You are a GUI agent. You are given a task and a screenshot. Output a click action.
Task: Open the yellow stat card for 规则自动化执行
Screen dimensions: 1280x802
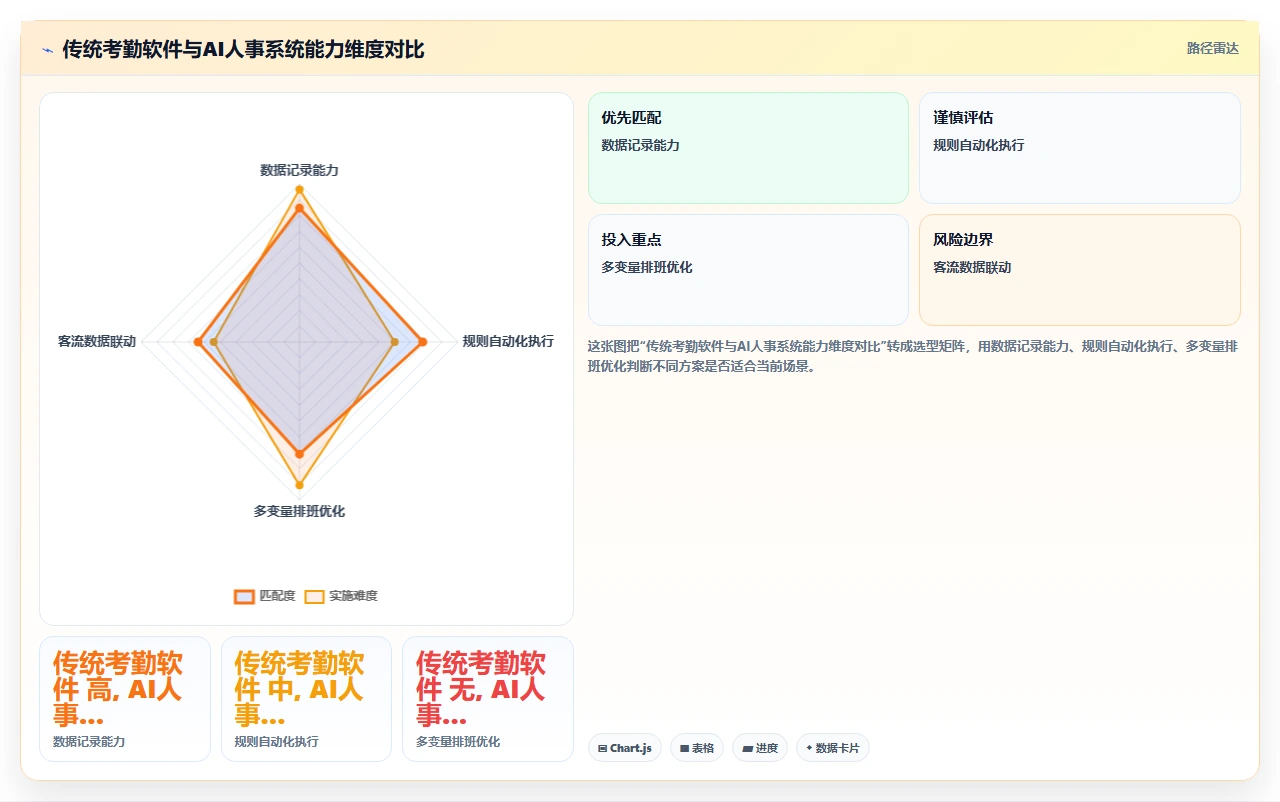pyautogui.click(x=306, y=699)
